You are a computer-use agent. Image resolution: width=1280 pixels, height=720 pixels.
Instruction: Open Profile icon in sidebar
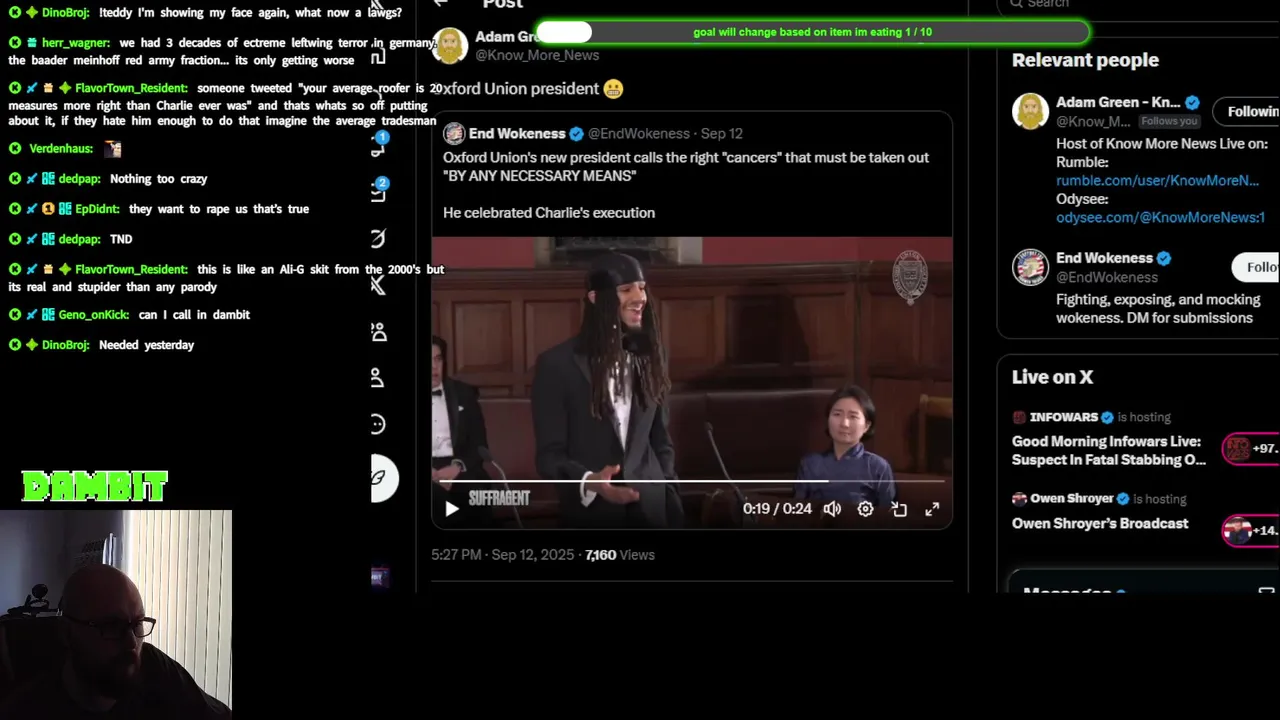point(378,378)
